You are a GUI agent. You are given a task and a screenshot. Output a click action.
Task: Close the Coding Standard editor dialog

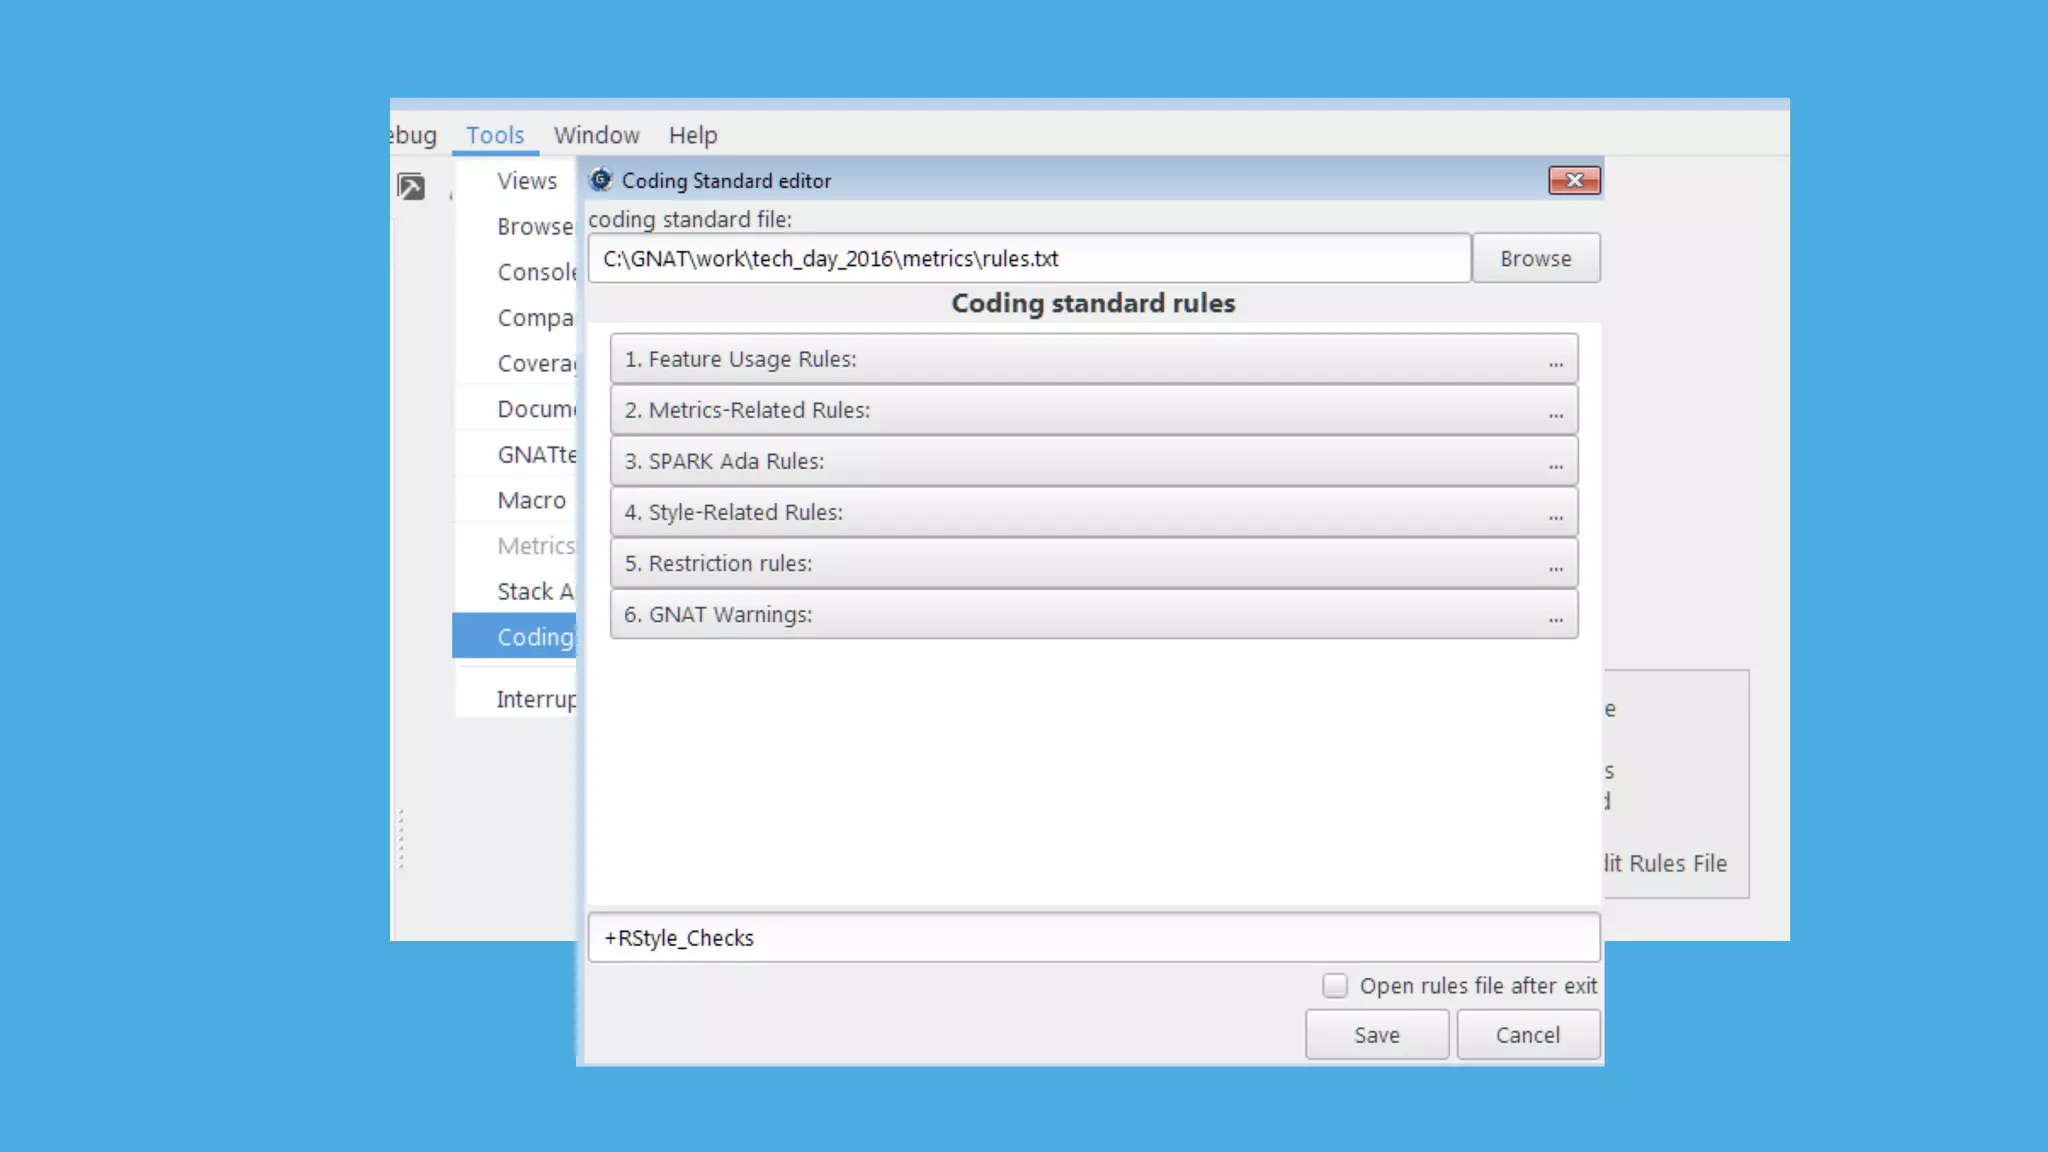tap(1574, 180)
